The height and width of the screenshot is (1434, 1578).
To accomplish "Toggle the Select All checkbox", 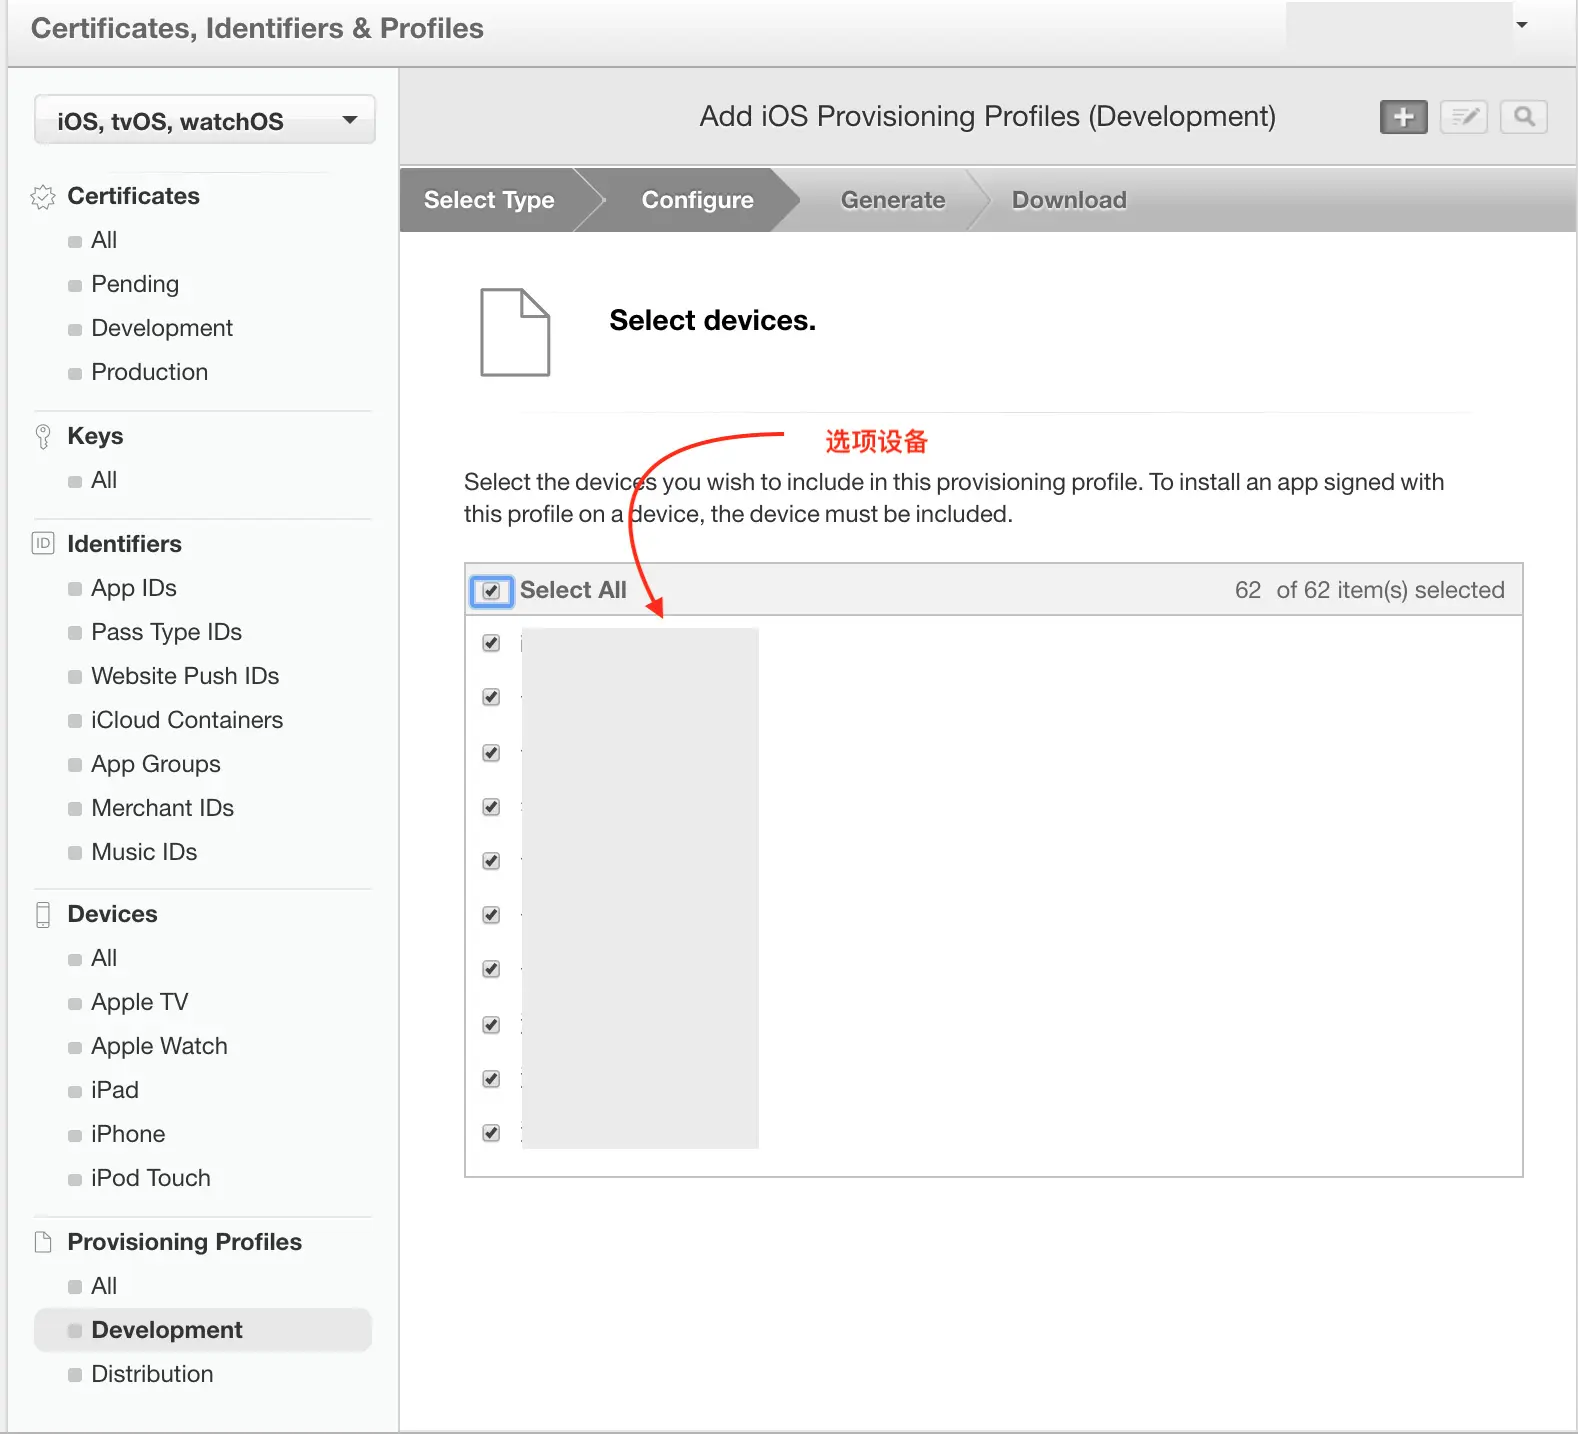I will 491,591.
